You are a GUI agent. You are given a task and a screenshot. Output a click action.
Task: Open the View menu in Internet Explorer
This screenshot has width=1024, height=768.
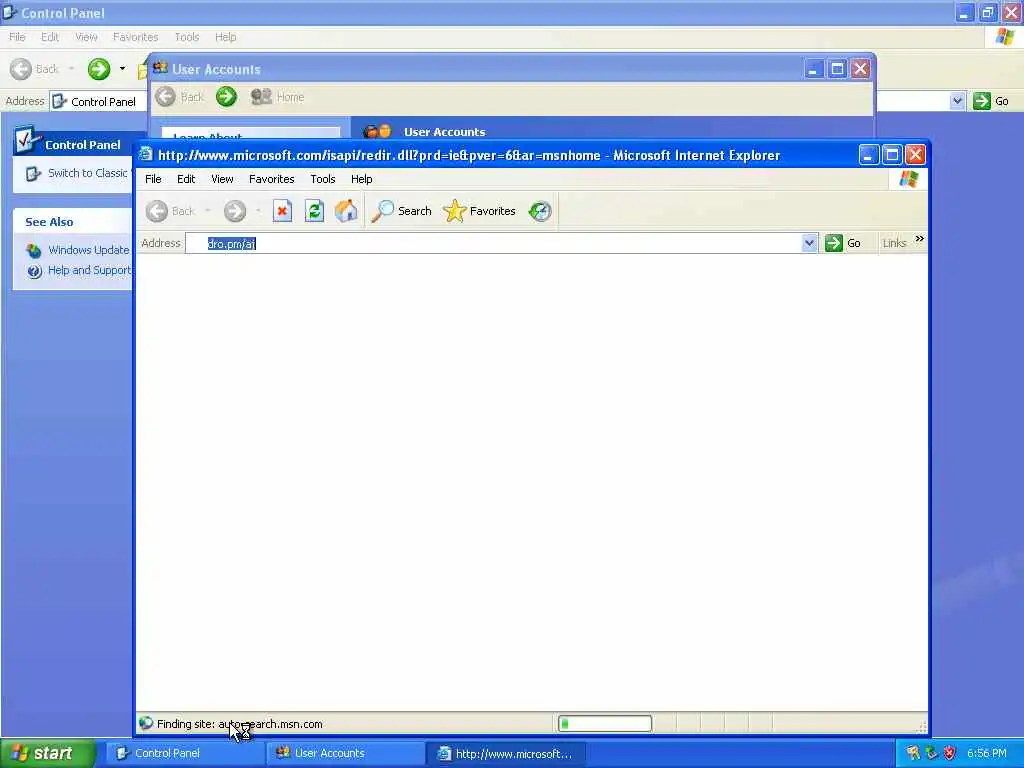[222, 179]
